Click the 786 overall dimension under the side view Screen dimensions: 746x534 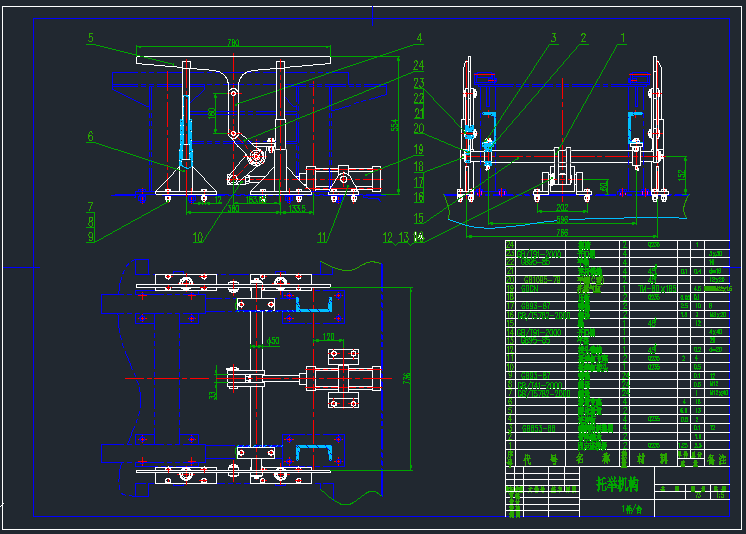click(562, 233)
